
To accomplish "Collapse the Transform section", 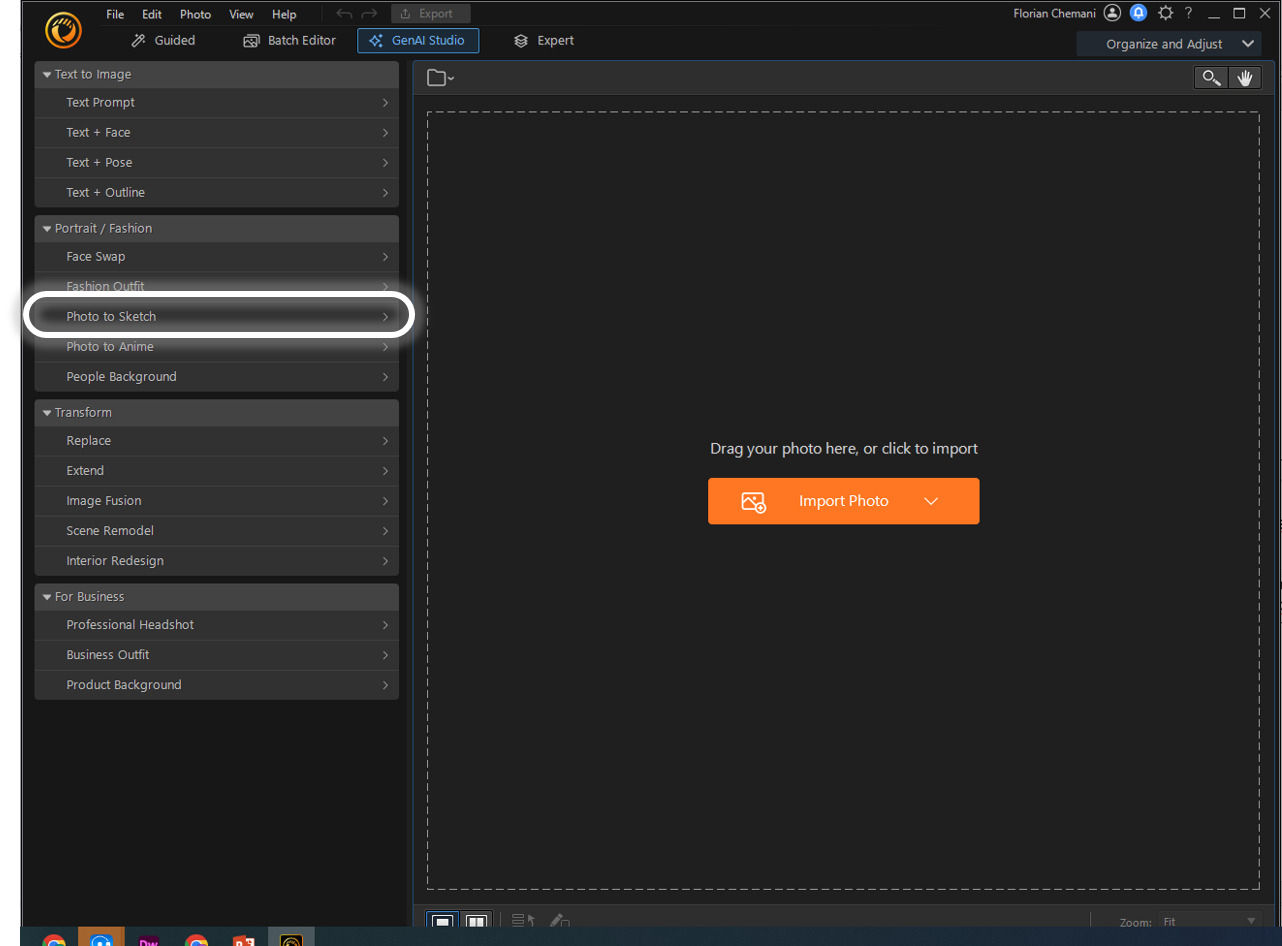I will click(46, 412).
